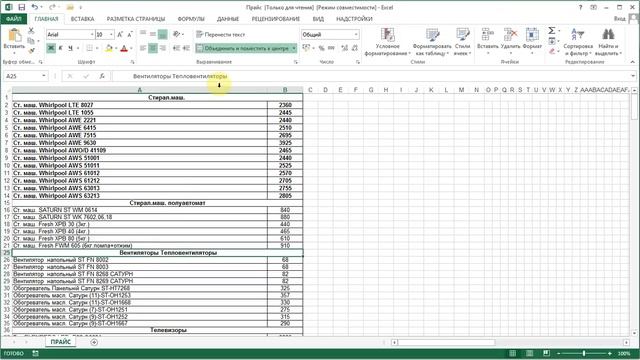The image size is (640, 360).
Task: Apply the yellow fill color bucket
Action: [109, 48]
